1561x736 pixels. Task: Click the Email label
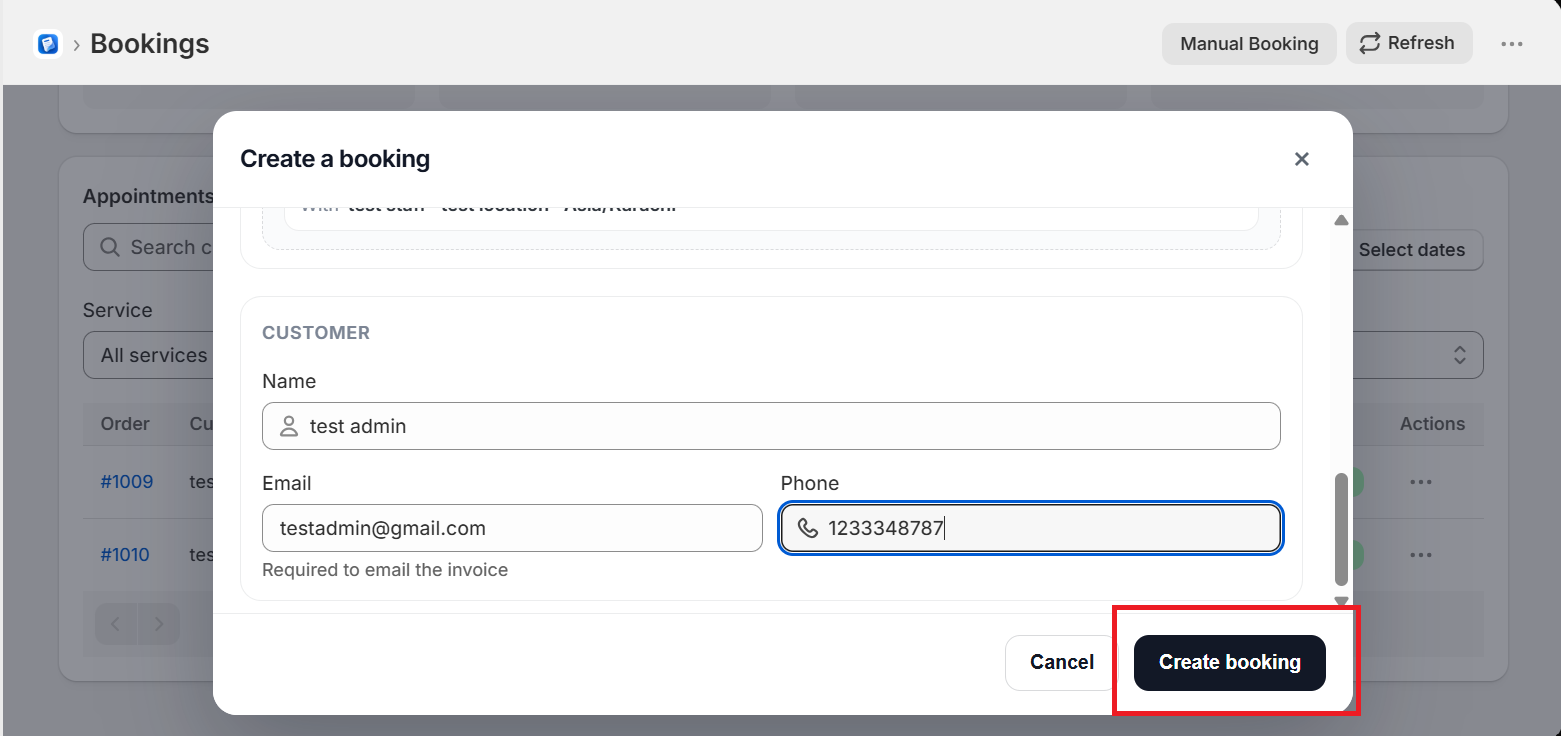(x=287, y=483)
